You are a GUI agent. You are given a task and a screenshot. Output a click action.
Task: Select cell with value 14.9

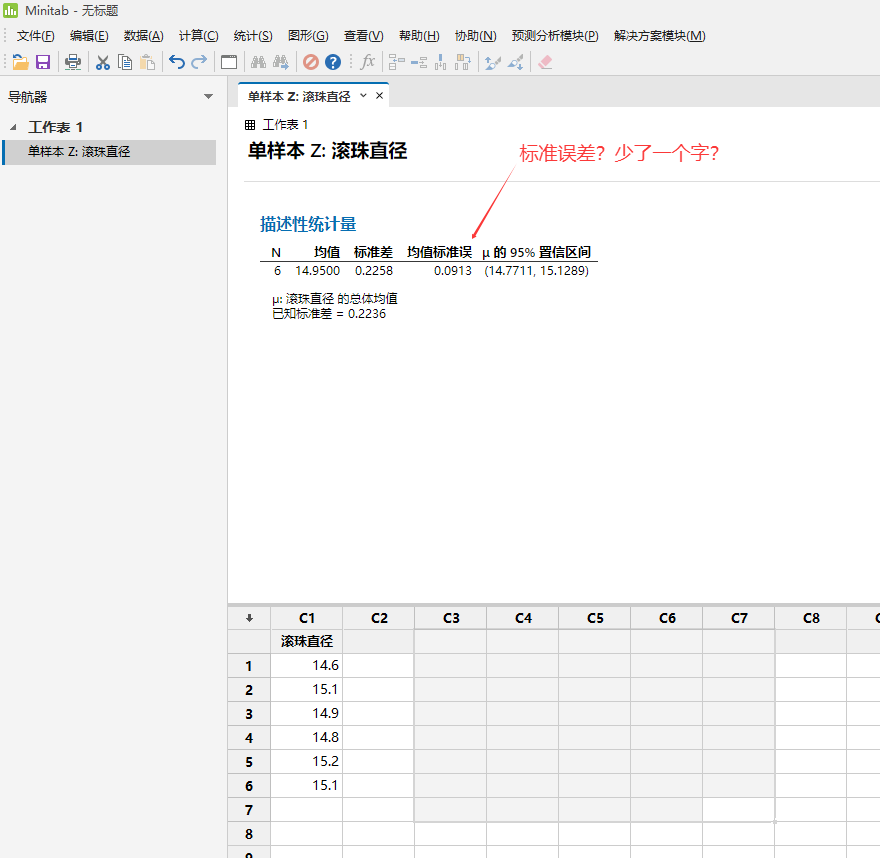click(x=306, y=713)
